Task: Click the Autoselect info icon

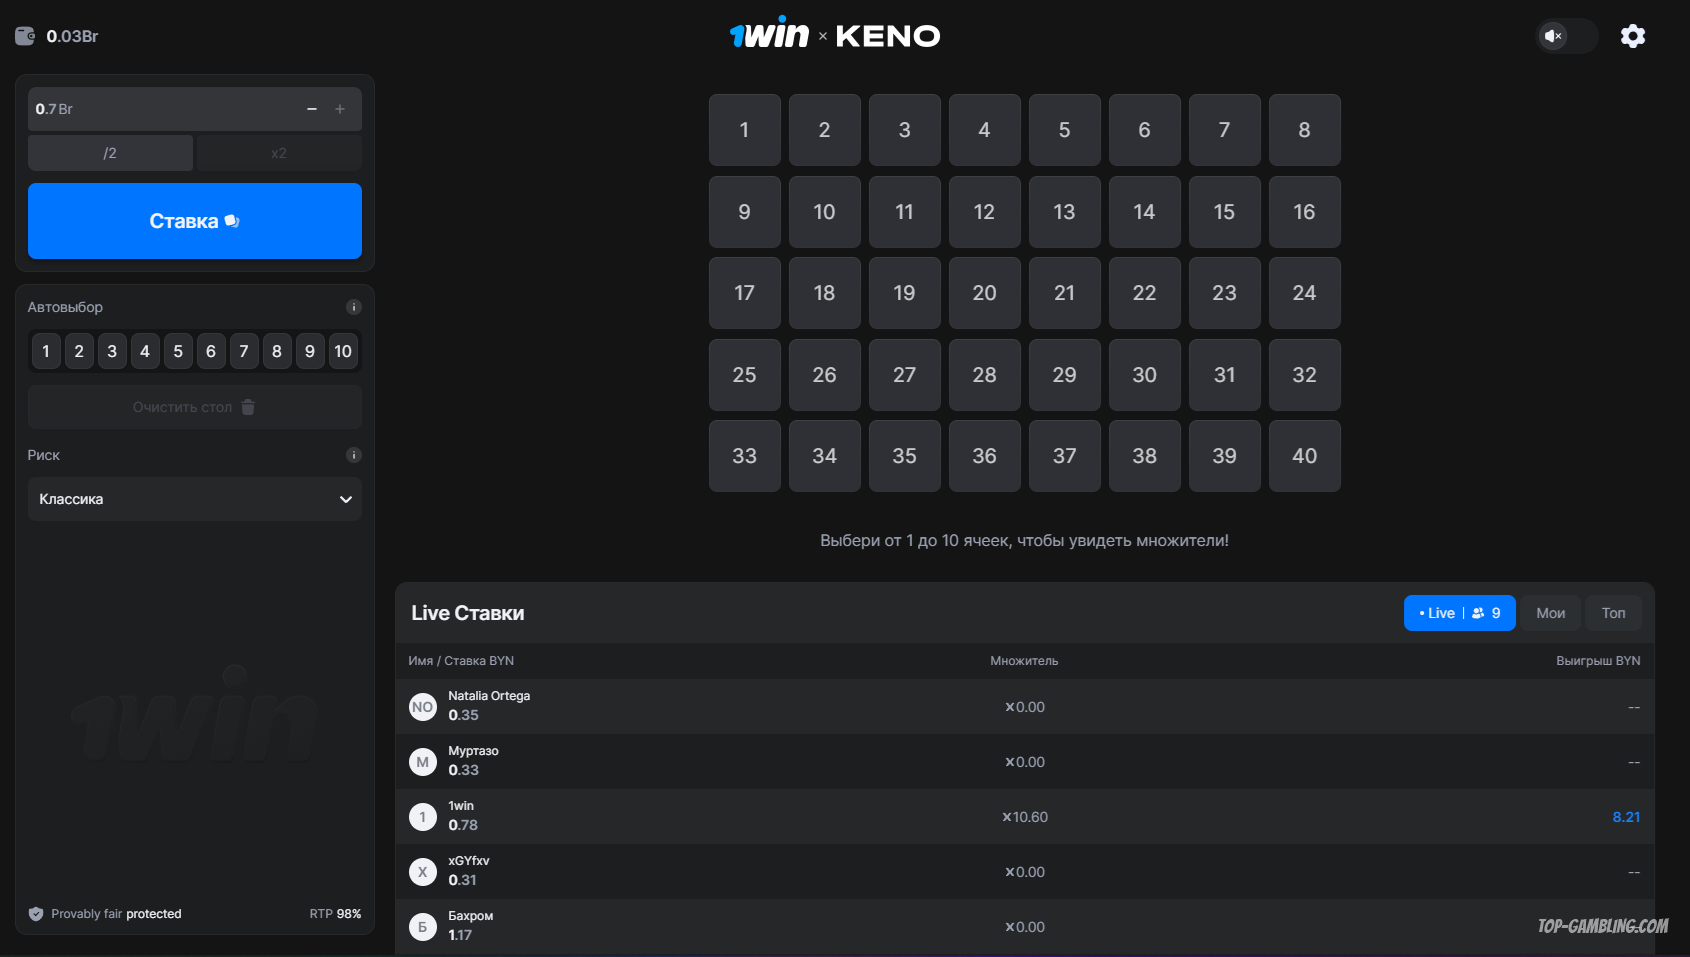Action: [353, 307]
